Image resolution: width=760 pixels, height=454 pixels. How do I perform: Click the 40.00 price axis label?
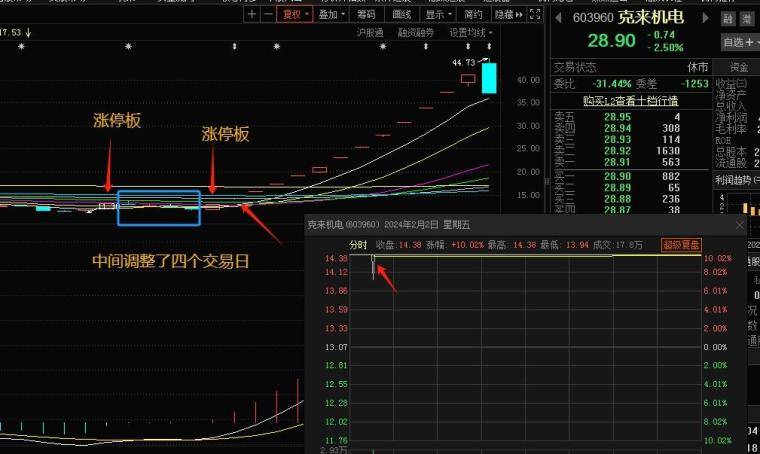pos(528,80)
